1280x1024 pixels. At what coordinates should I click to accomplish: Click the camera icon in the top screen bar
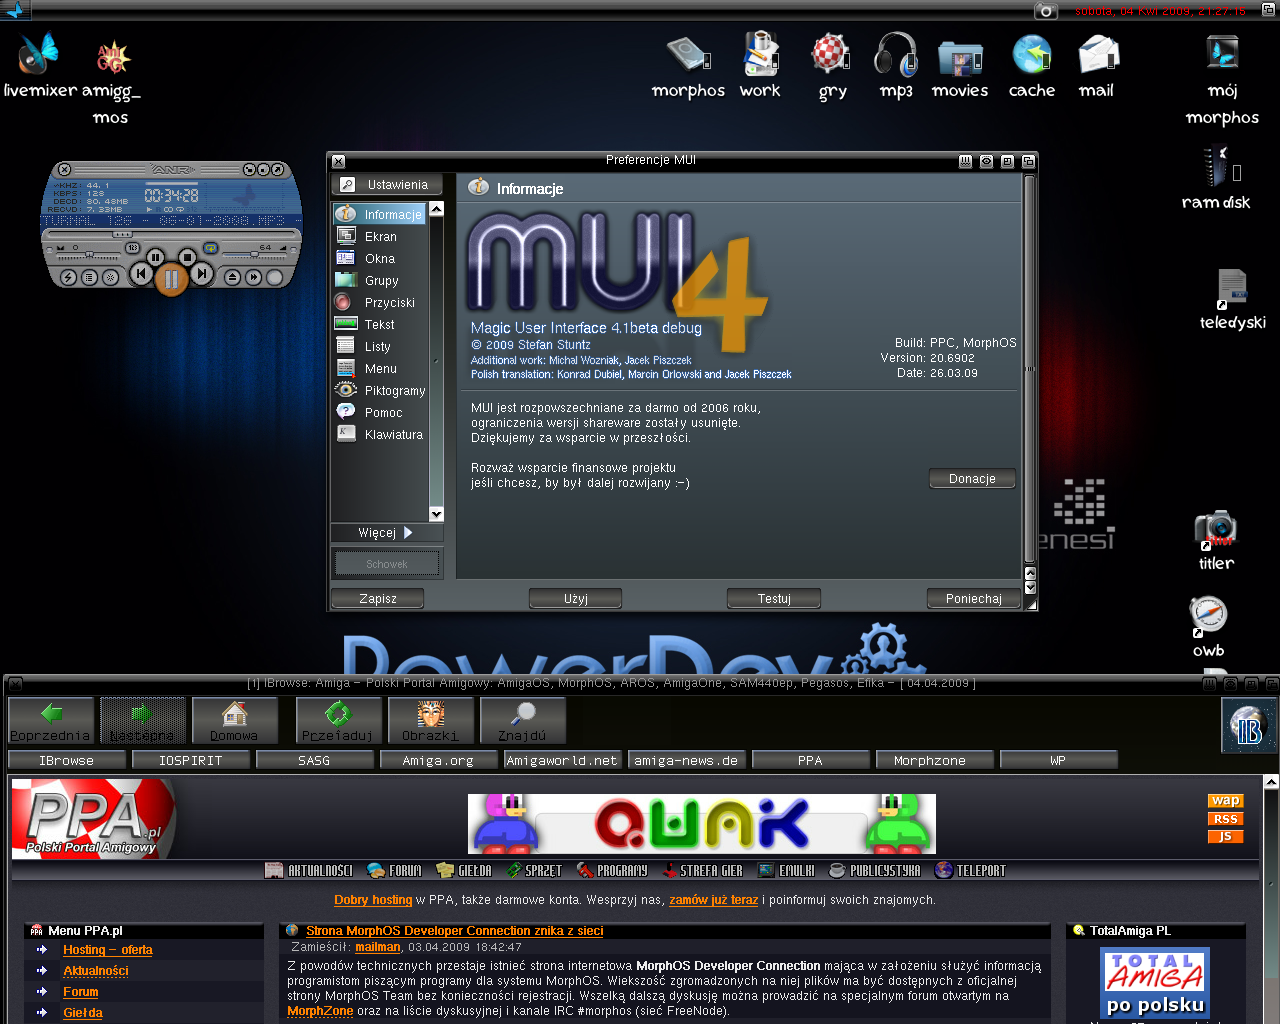pyautogui.click(x=1045, y=11)
